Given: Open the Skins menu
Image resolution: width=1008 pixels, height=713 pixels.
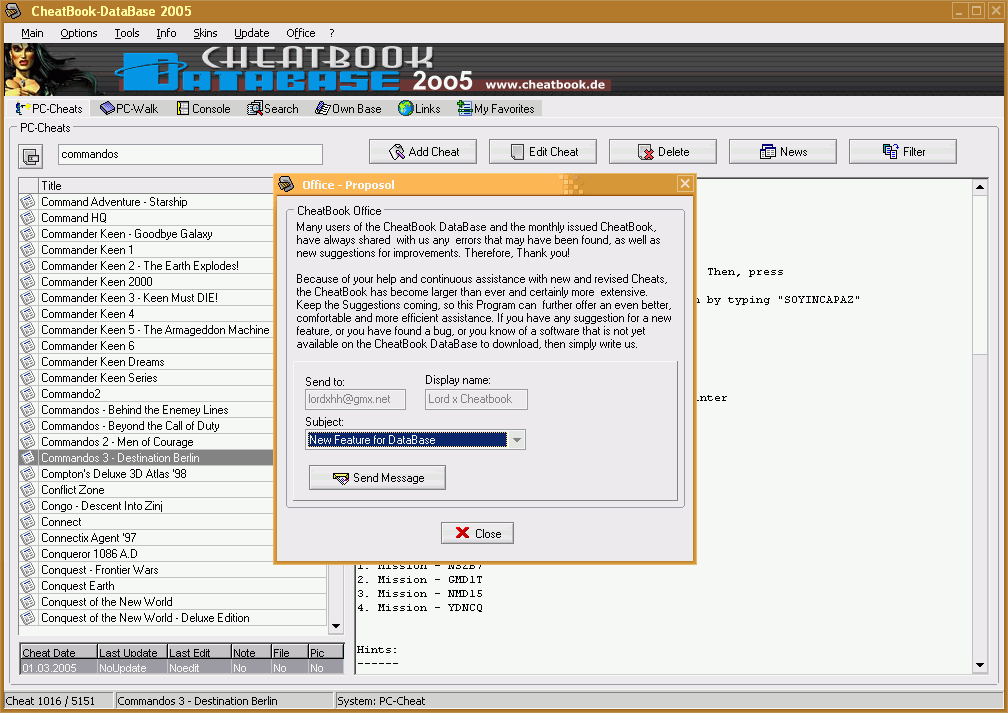Looking at the screenshot, I should [205, 33].
